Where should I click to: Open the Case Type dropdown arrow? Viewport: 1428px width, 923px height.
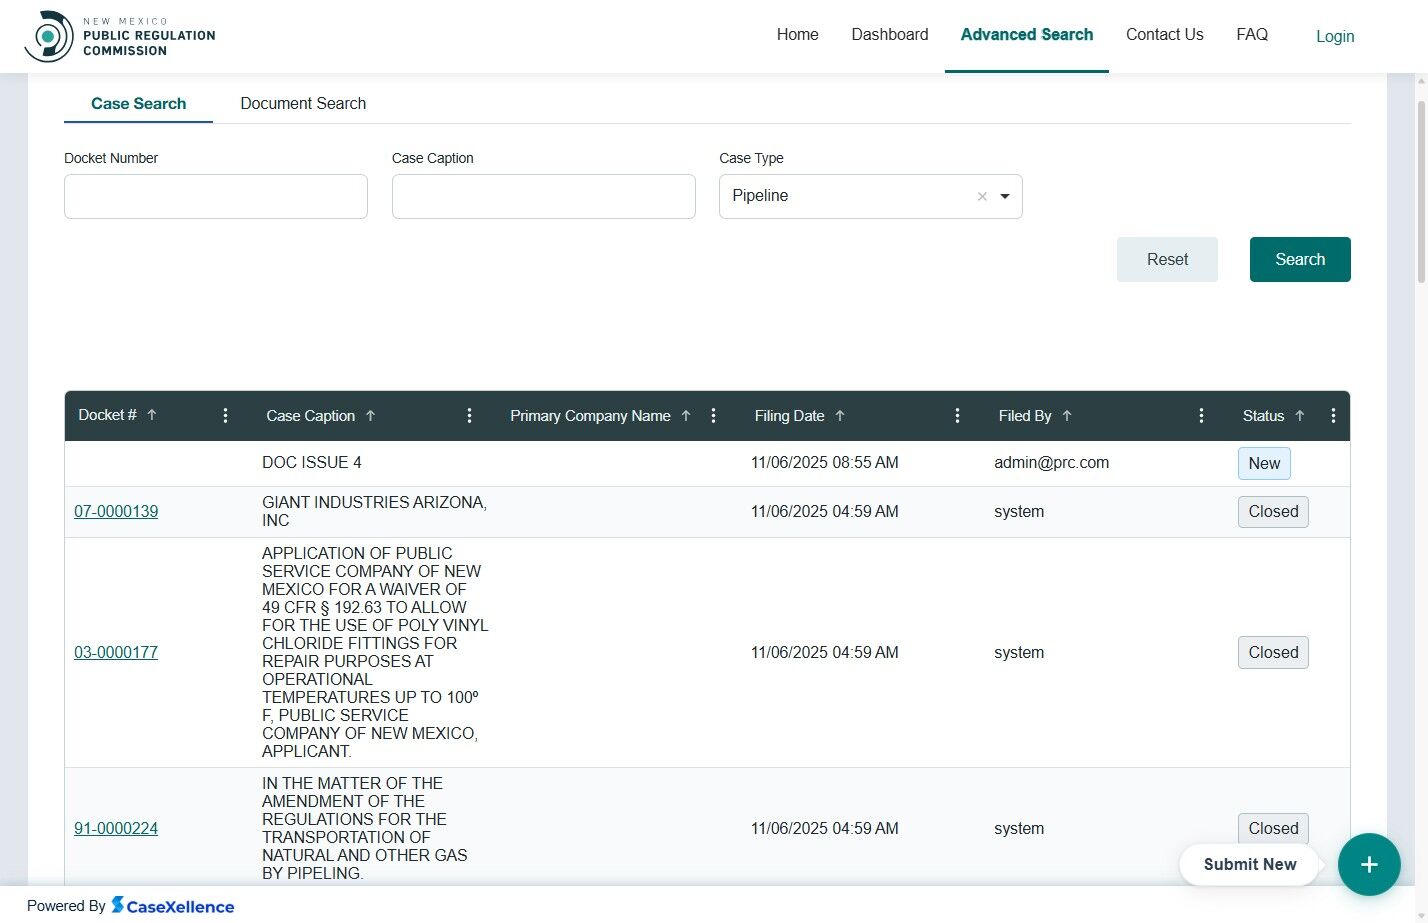coord(1005,197)
